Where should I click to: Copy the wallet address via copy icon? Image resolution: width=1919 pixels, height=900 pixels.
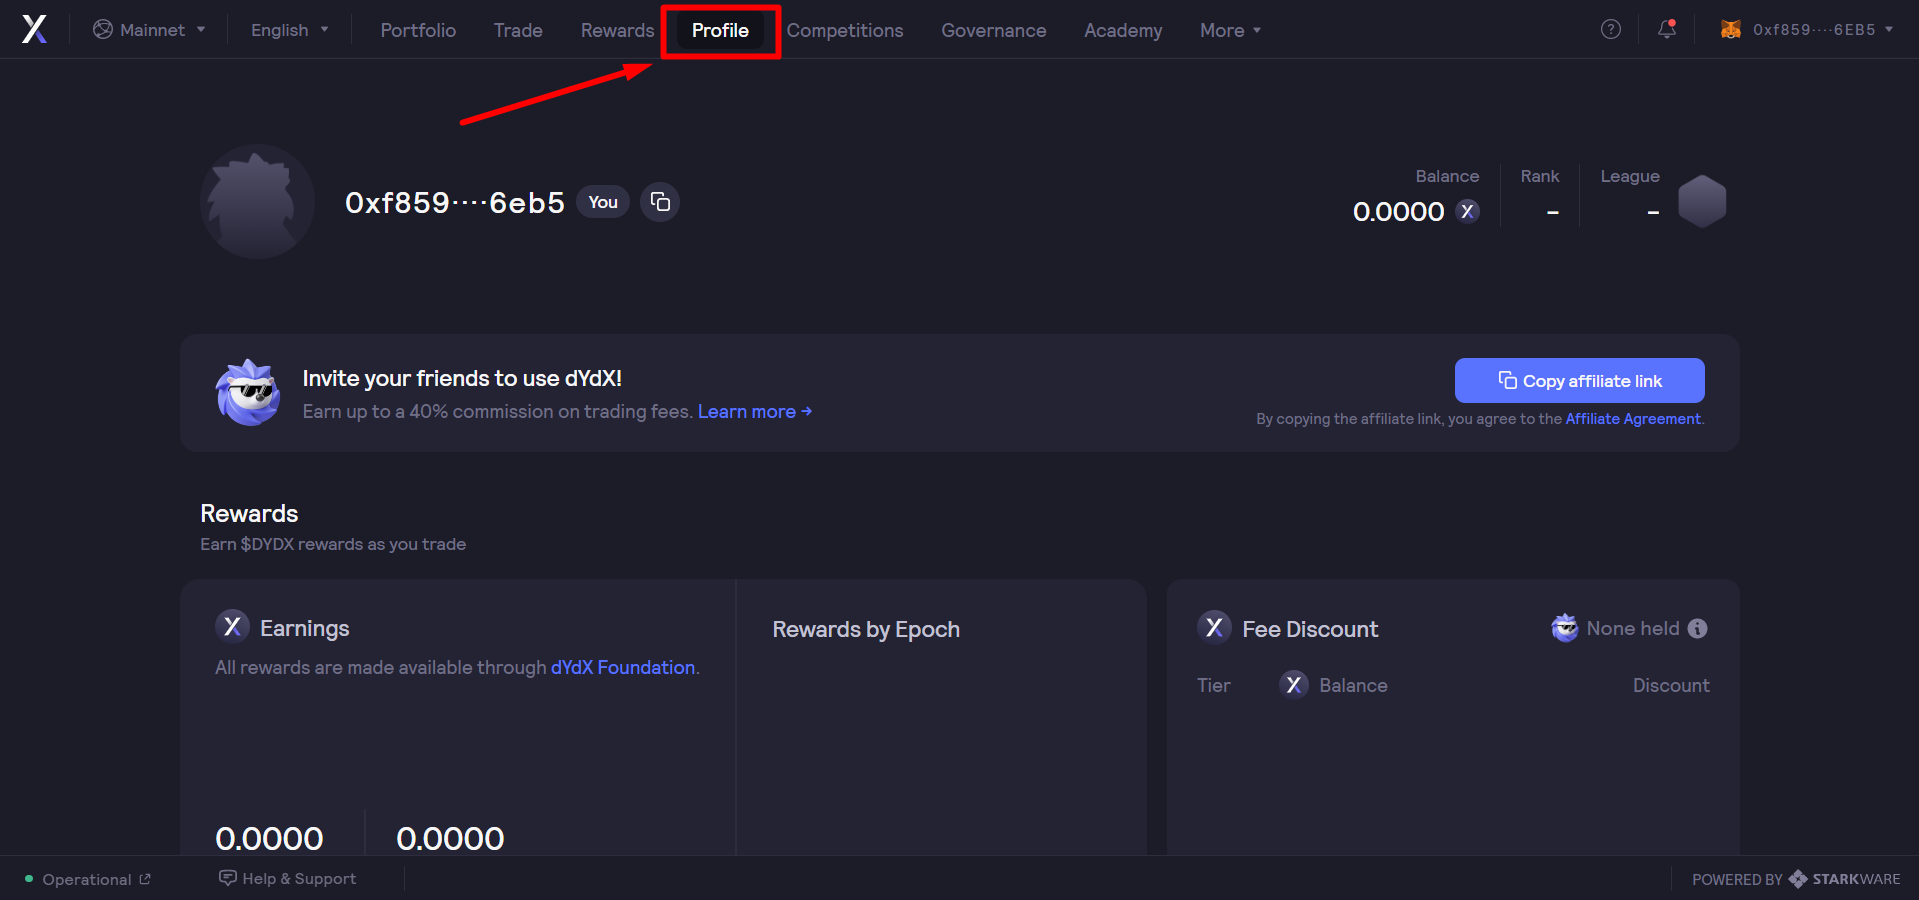click(x=660, y=202)
